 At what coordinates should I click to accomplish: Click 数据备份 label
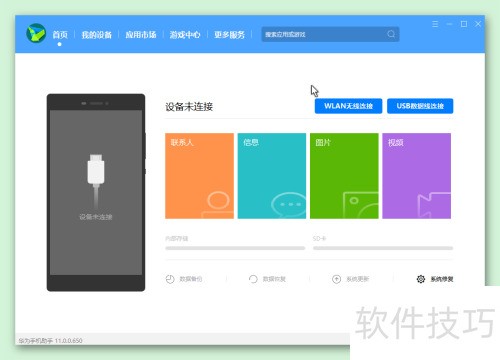(191, 279)
